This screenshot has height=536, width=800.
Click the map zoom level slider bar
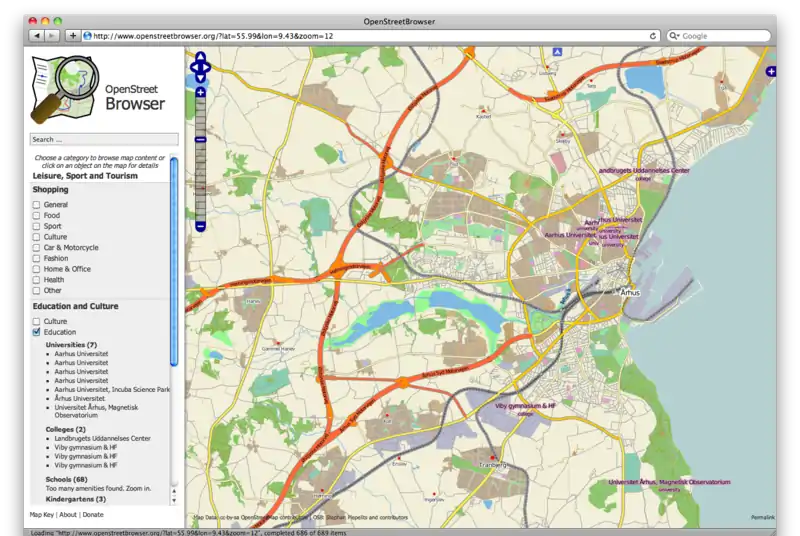[x=200, y=160]
